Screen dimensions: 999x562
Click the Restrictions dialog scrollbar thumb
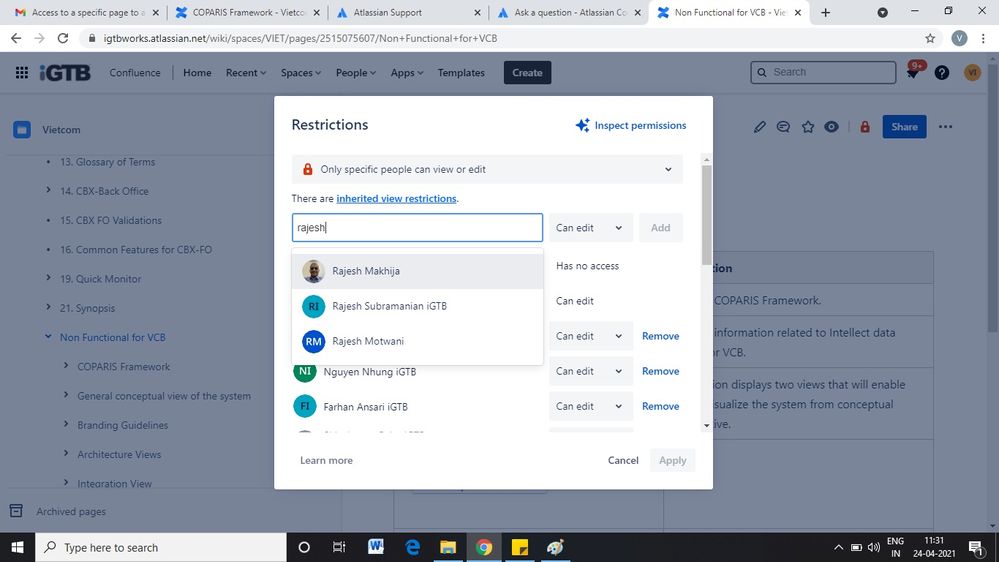(x=707, y=215)
